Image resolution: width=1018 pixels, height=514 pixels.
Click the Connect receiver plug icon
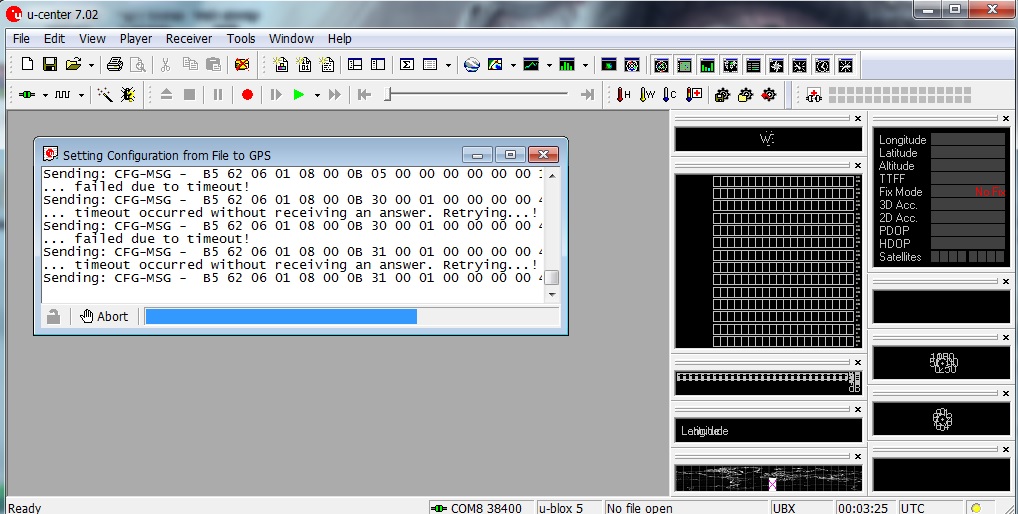click(x=27, y=95)
